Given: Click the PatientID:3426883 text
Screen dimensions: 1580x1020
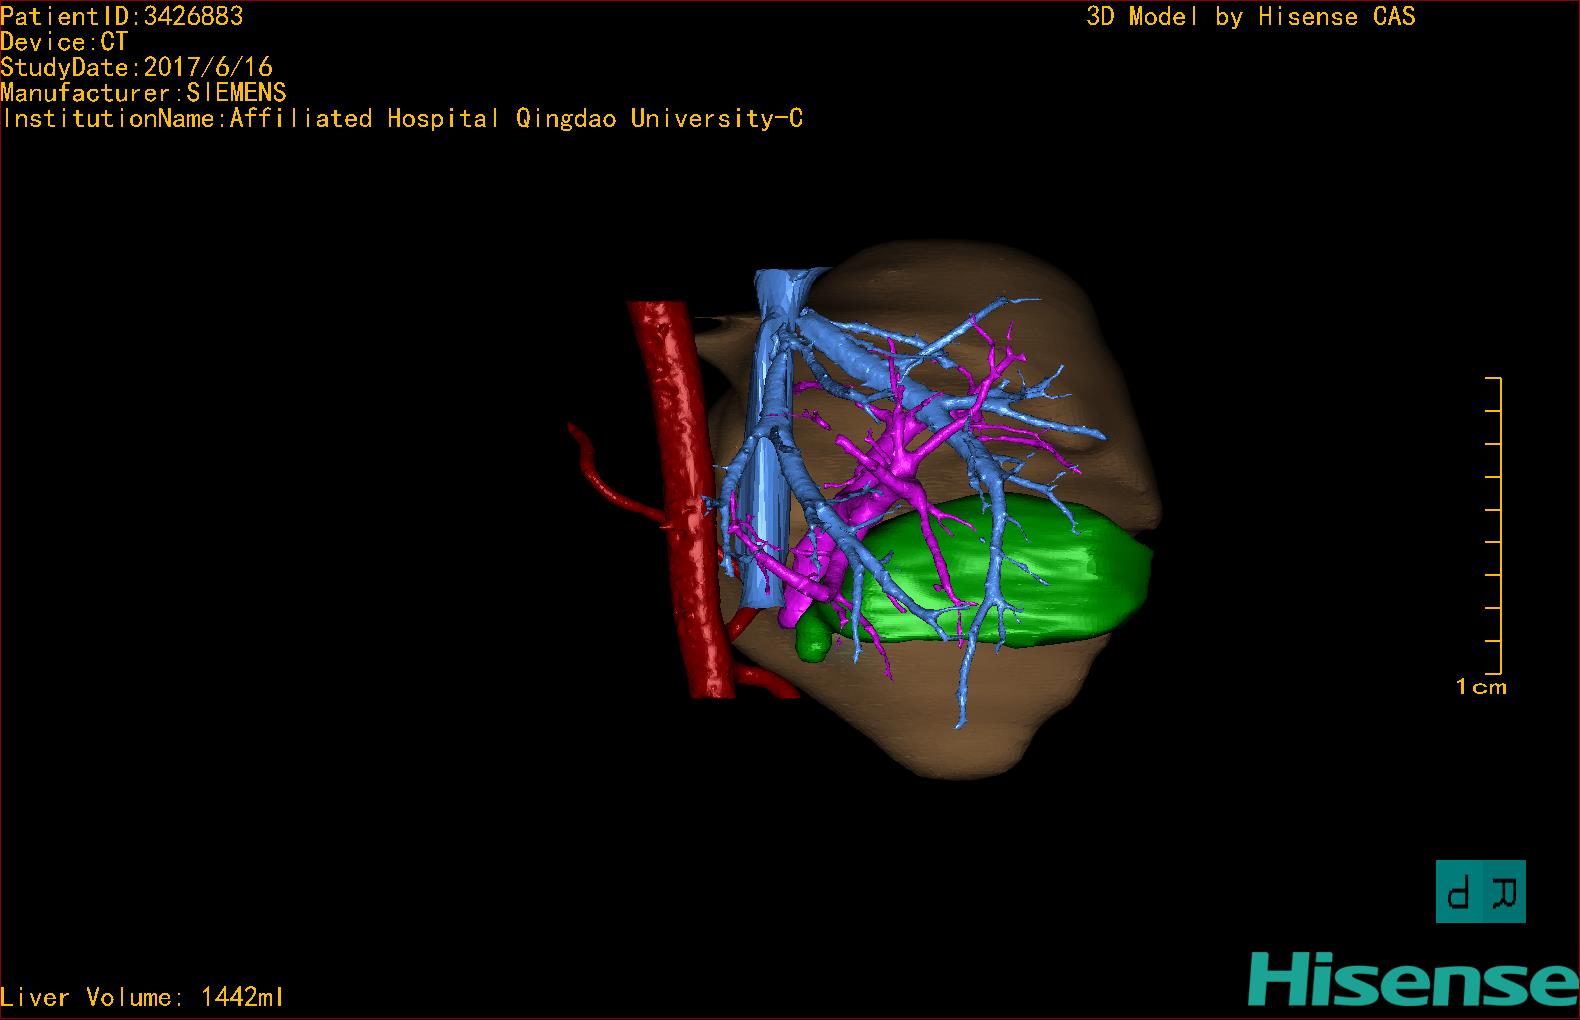Looking at the screenshot, I should point(122,16).
